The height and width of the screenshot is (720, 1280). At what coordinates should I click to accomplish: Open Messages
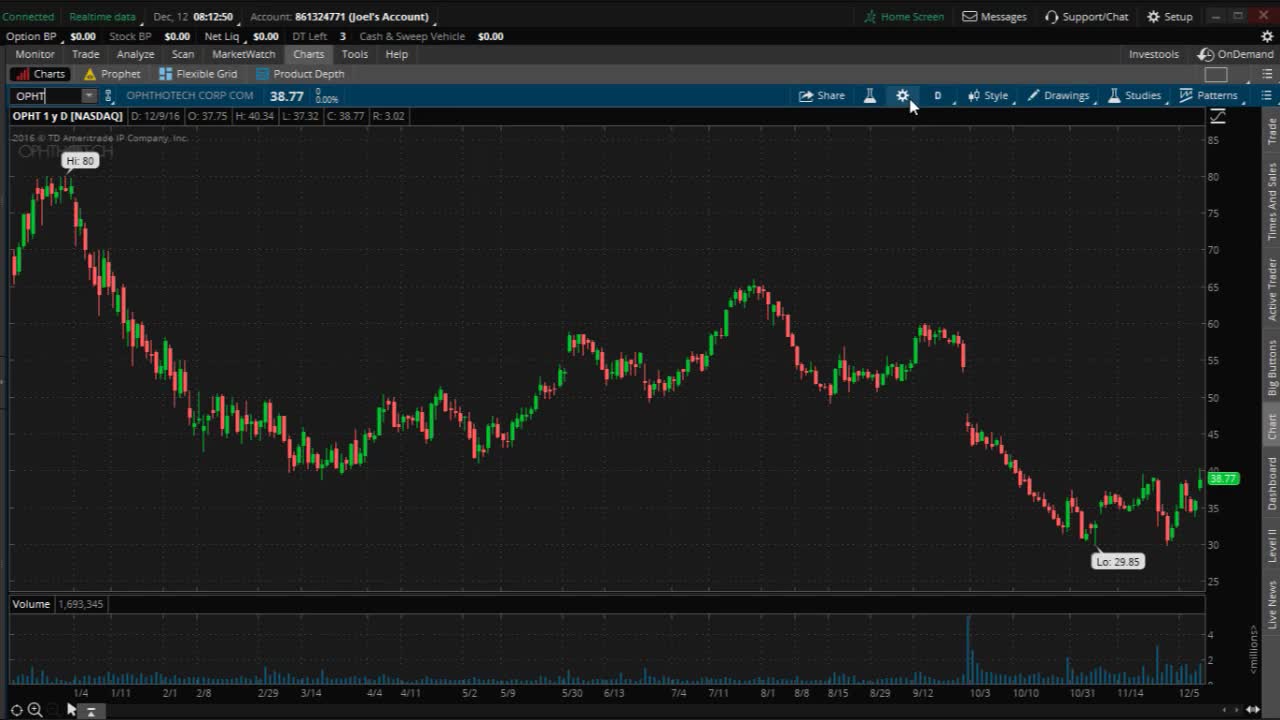[x=994, y=16]
